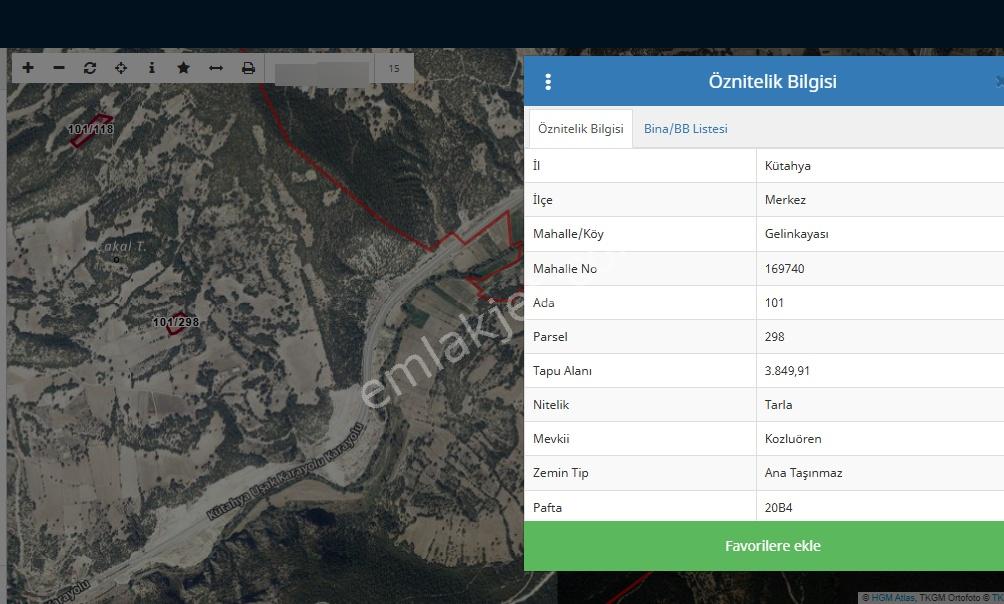Click the Merkez value in İlçe row
1004x604 pixels.
(785, 200)
